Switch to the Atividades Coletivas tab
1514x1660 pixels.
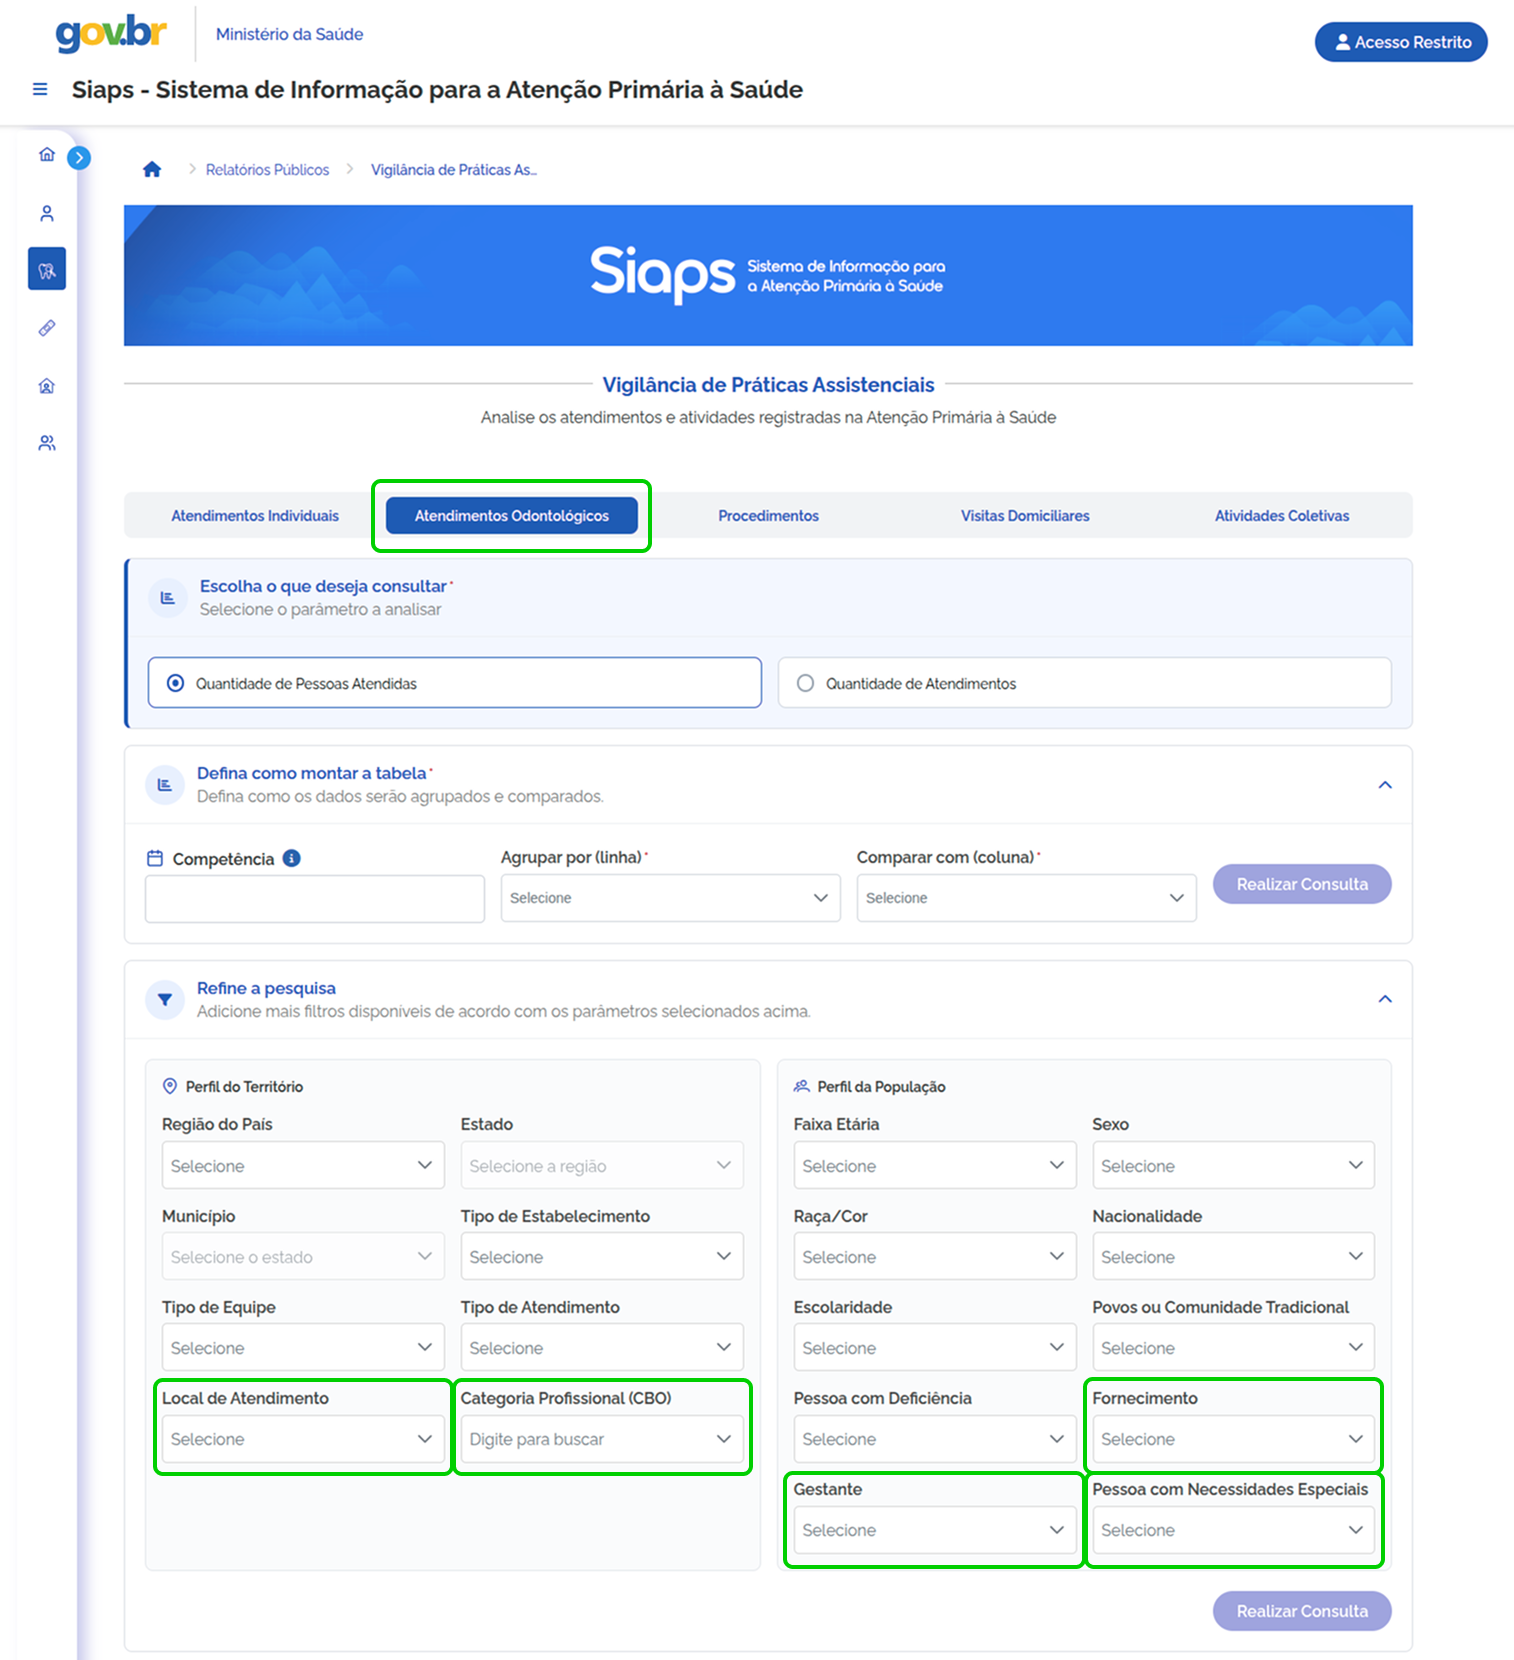(x=1282, y=515)
